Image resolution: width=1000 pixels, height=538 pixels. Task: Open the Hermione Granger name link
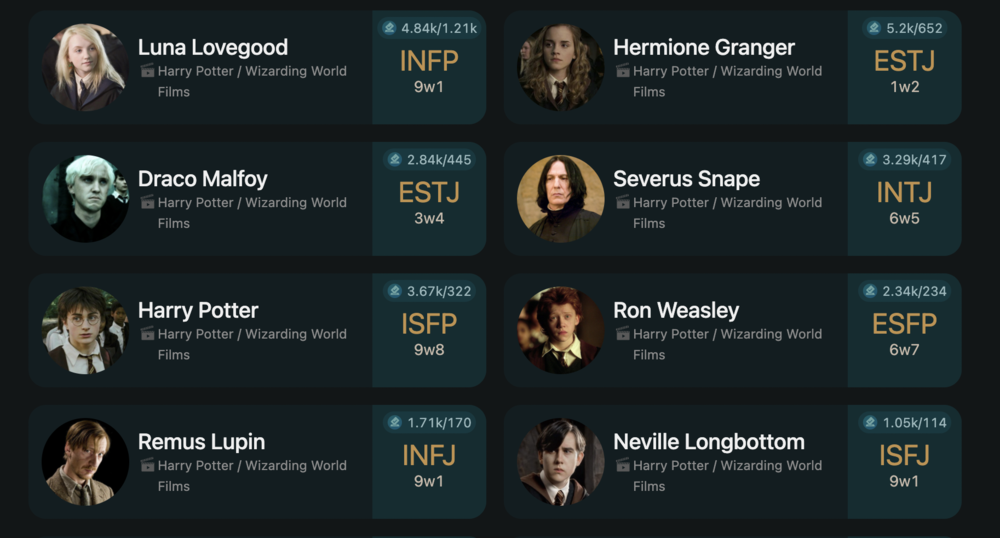point(703,47)
